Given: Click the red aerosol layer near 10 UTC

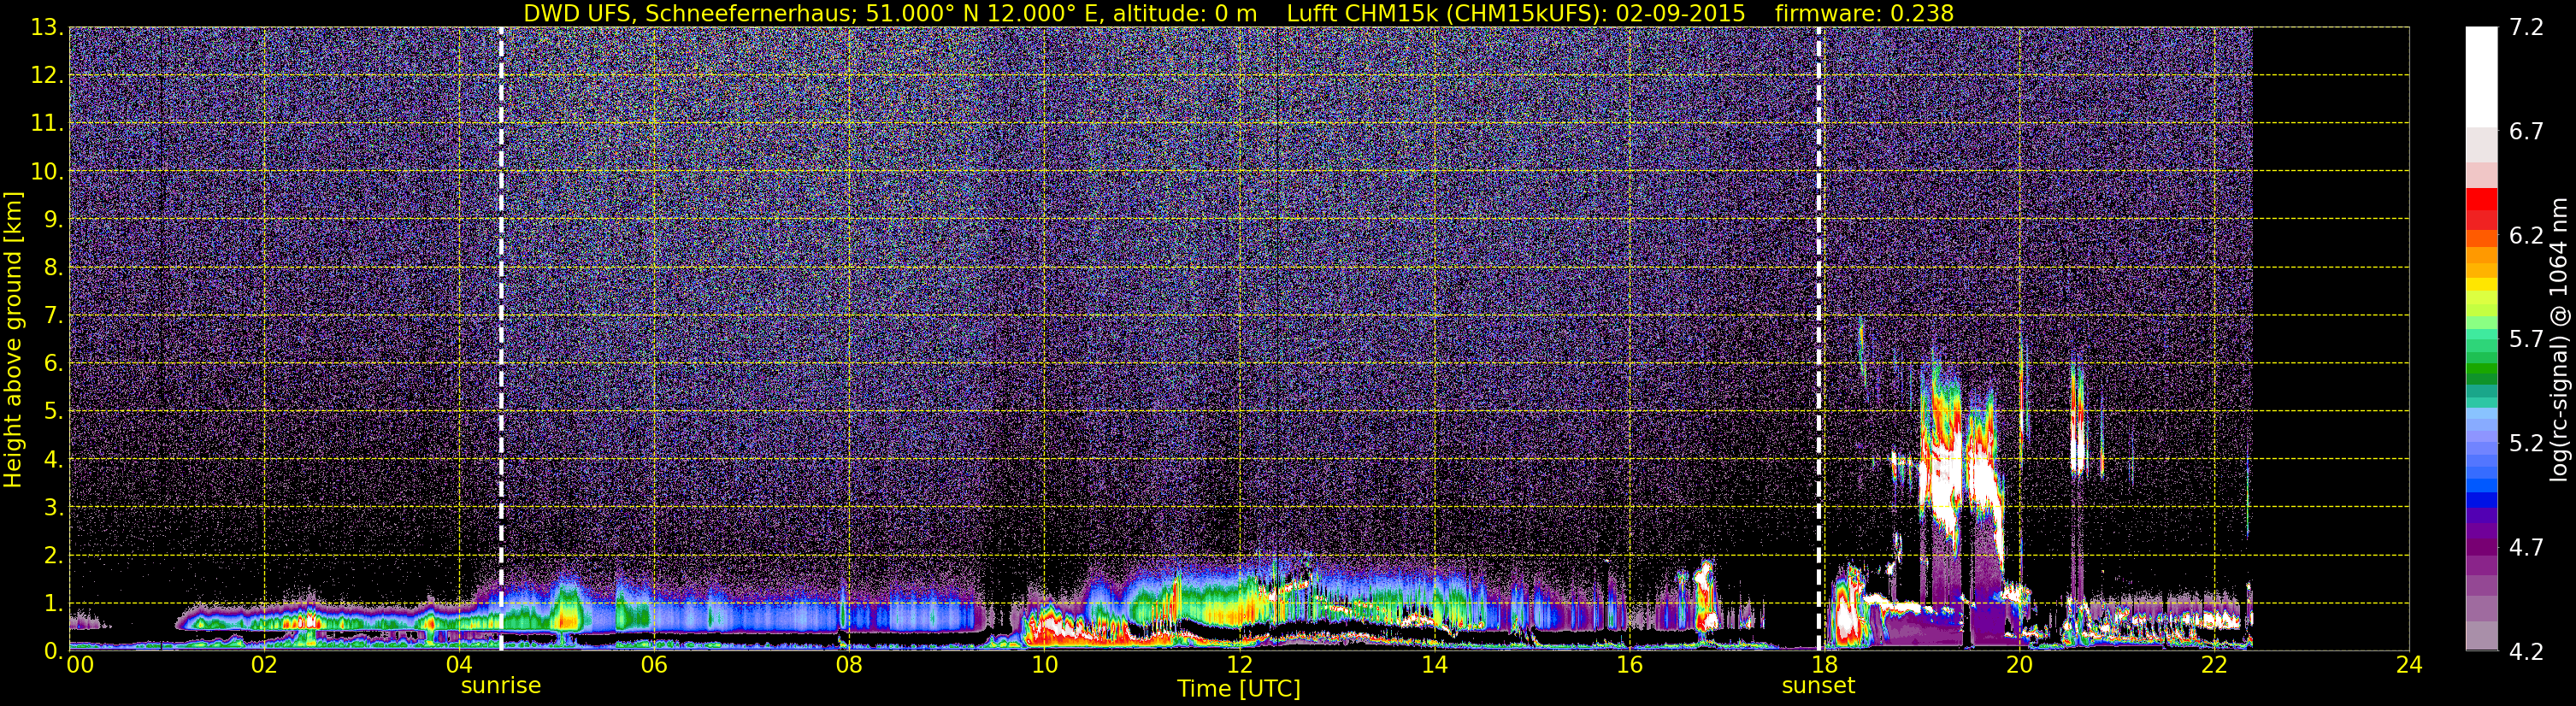Looking at the screenshot, I should [1062, 630].
